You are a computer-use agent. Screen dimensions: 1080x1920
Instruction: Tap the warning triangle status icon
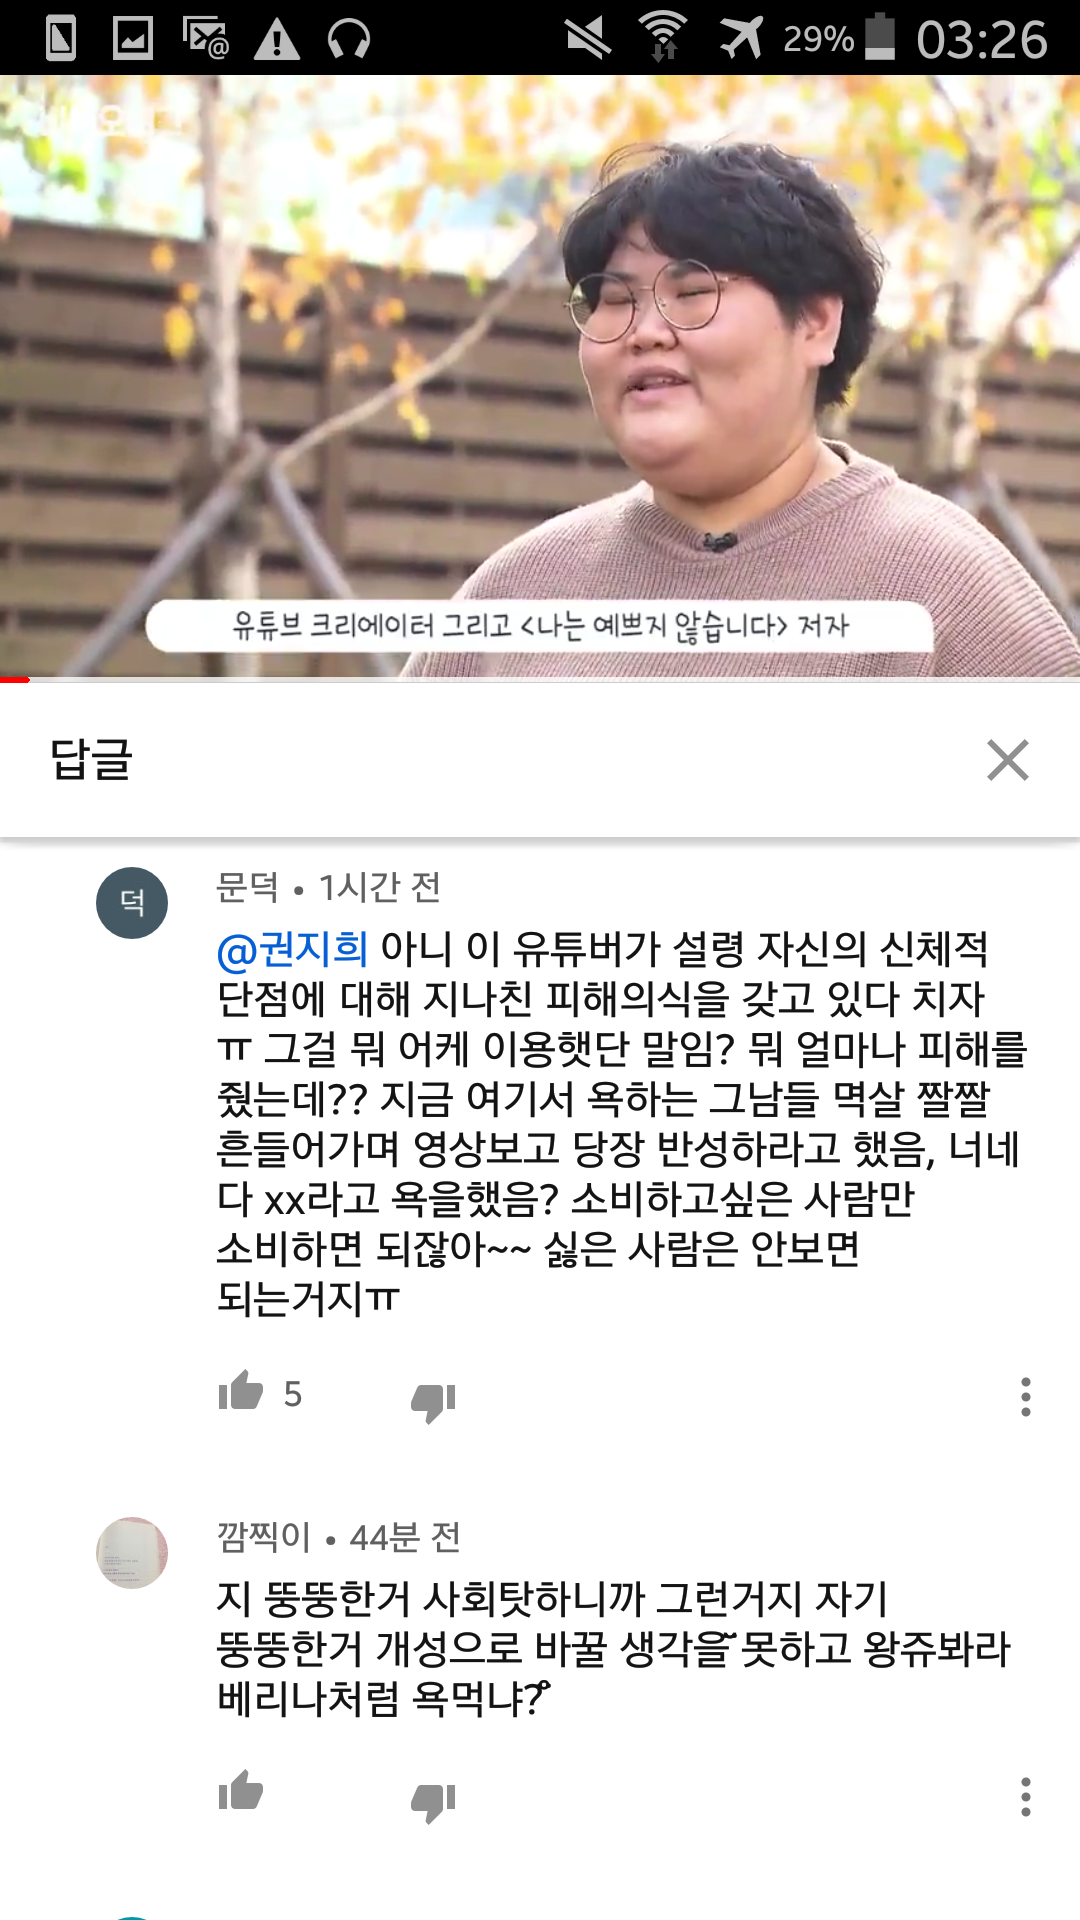[277, 39]
